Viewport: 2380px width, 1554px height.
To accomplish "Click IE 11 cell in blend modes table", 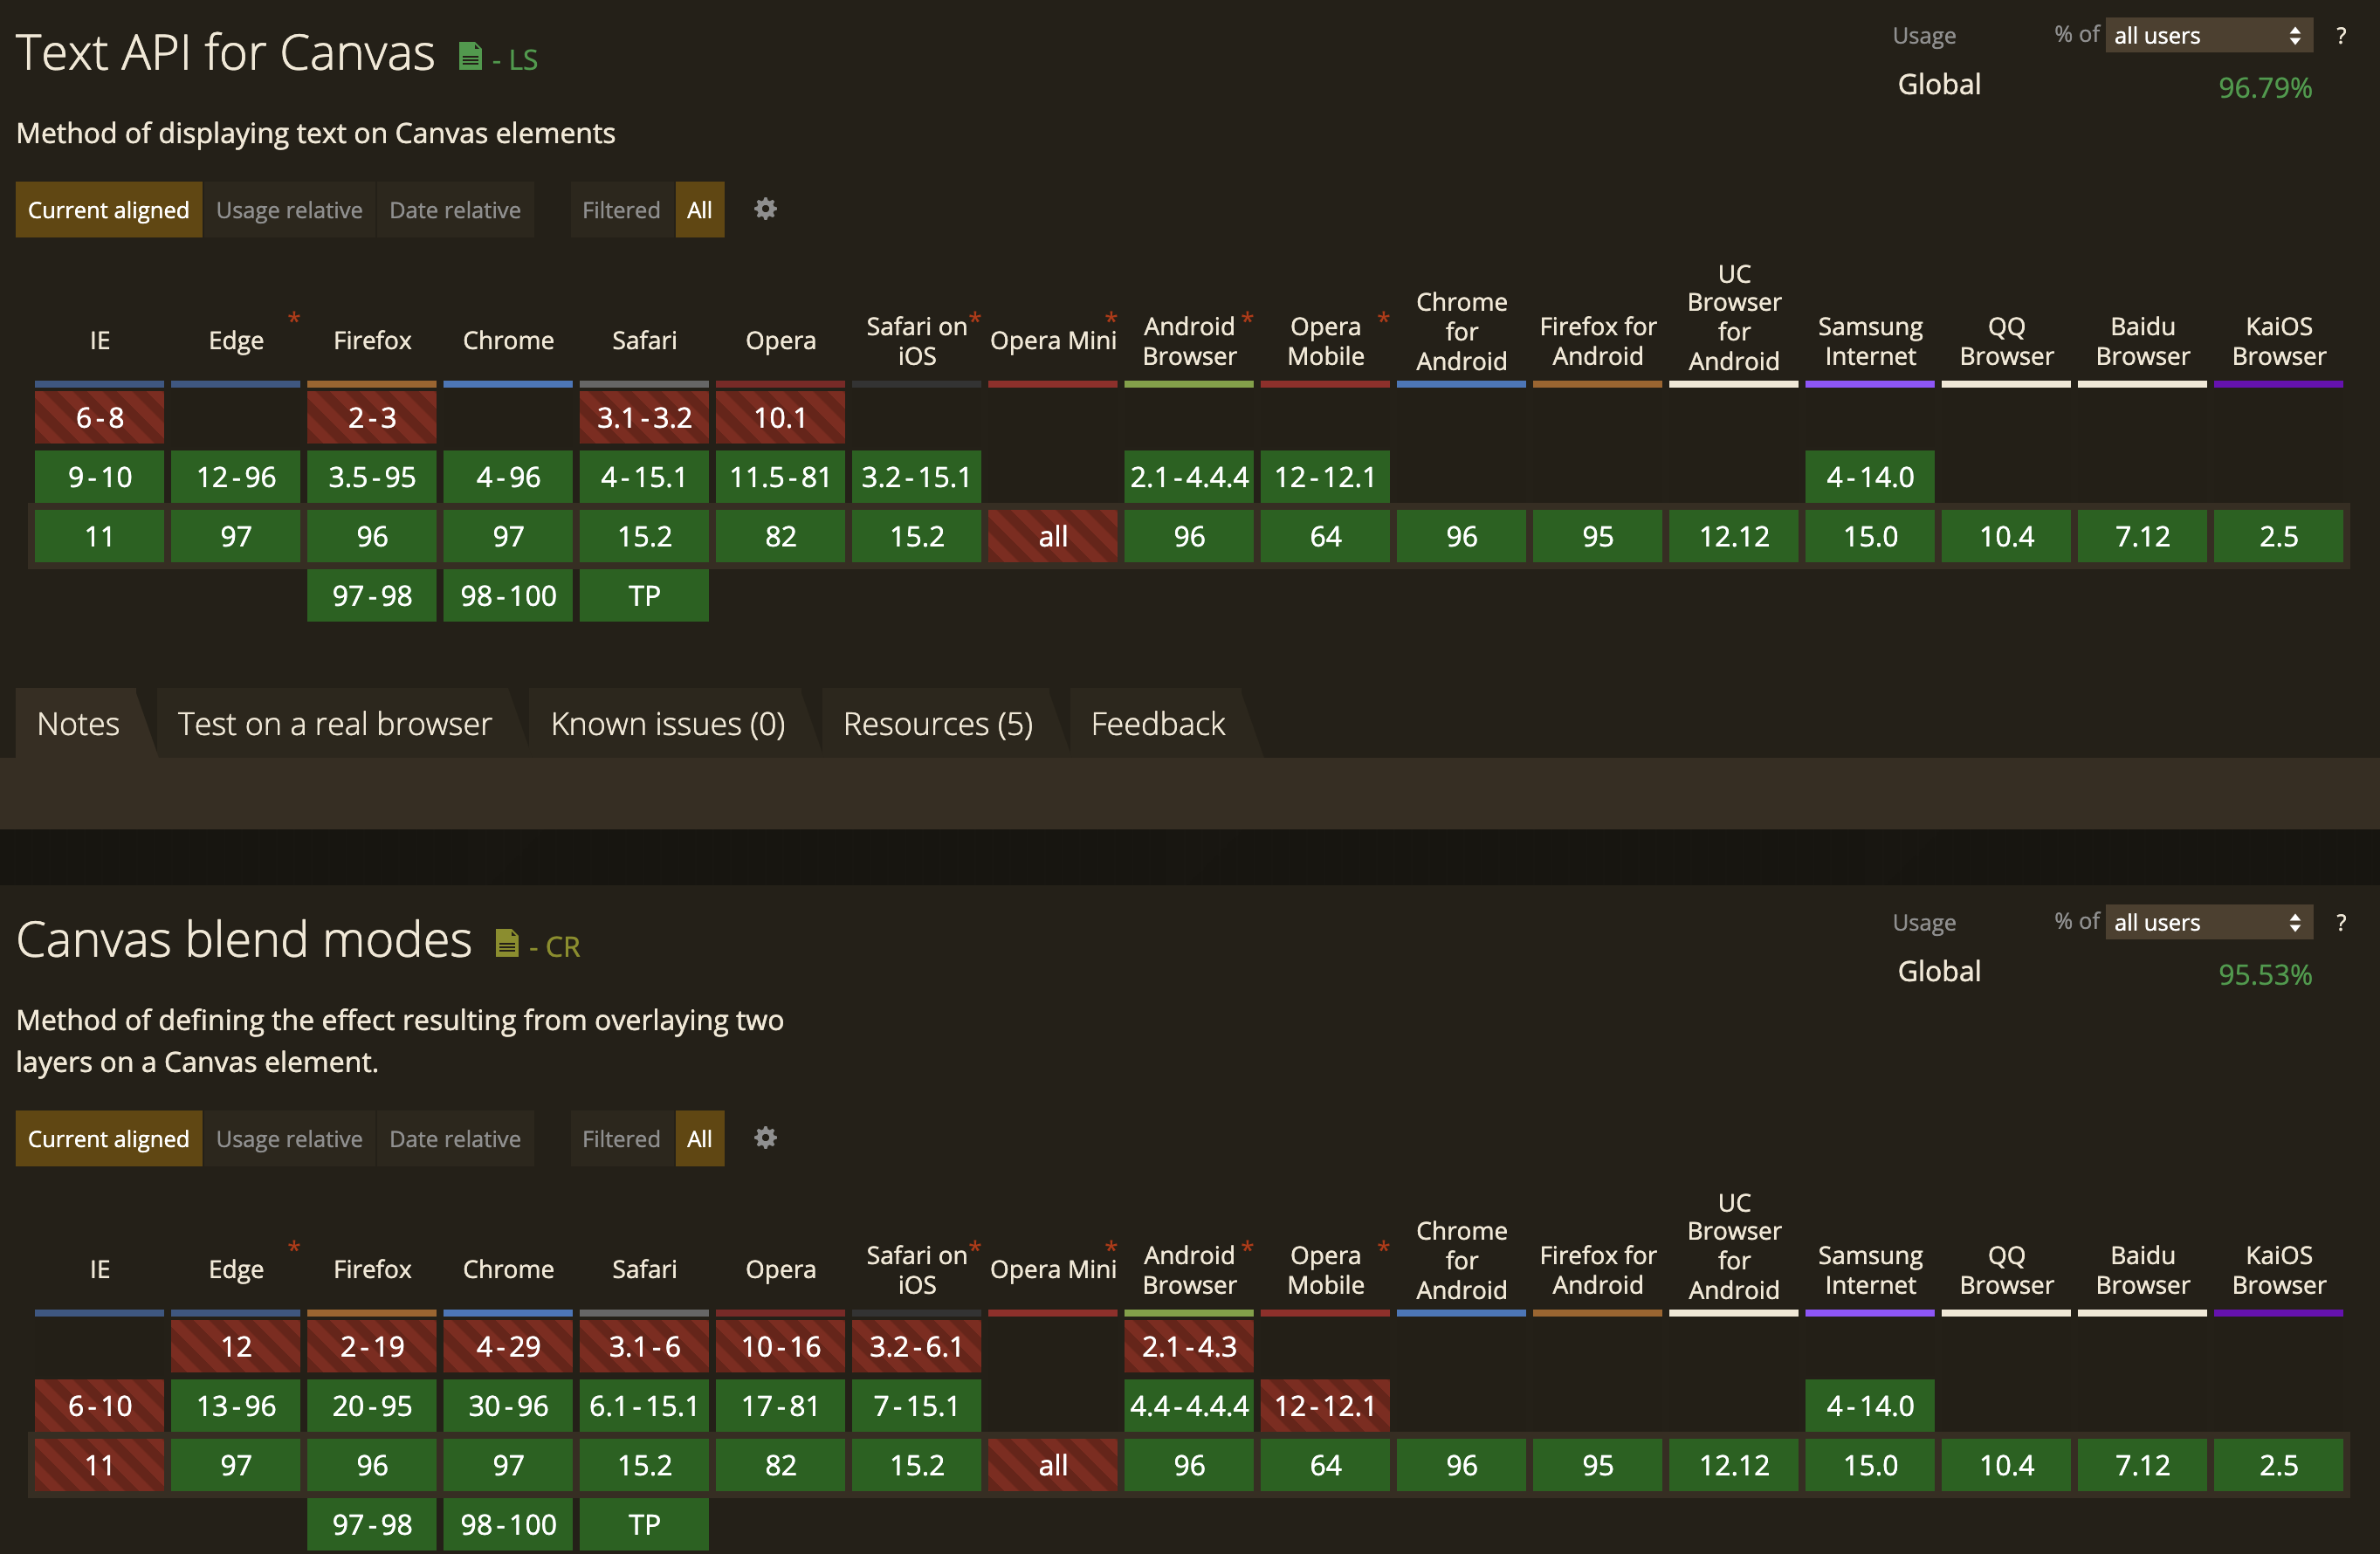I will pos(100,1465).
